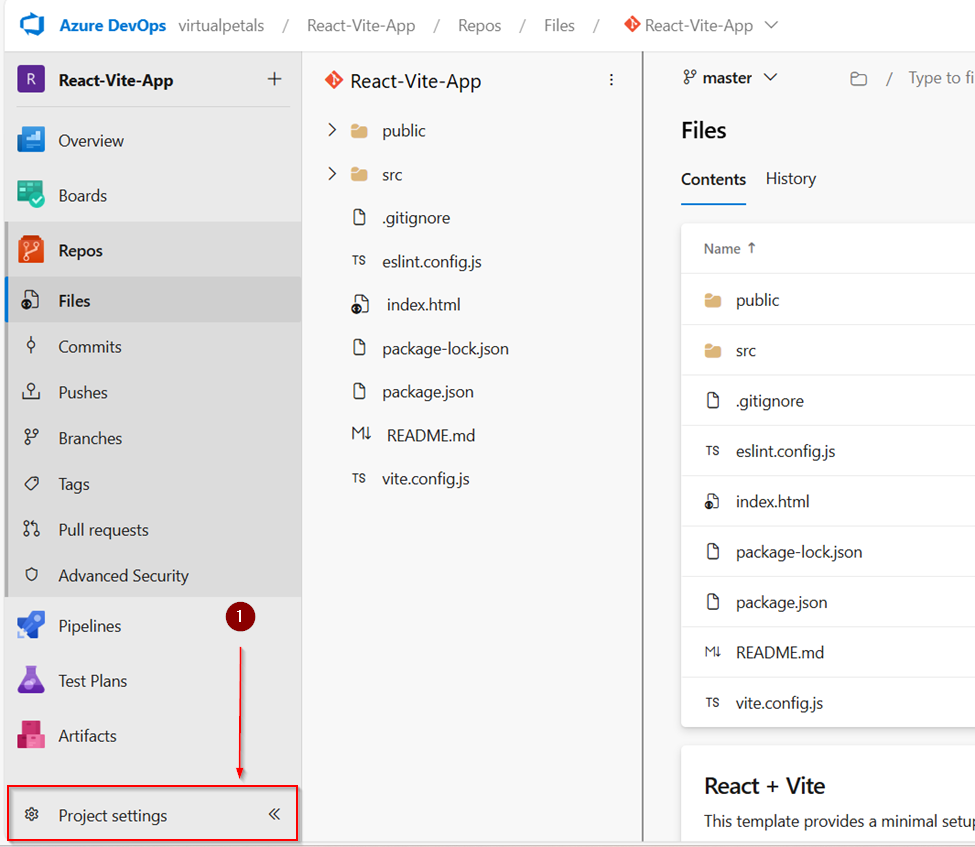975x847 pixels.
Task: Open .gitignore in files list
Action: pyautogui.click(x=770, y=401)
